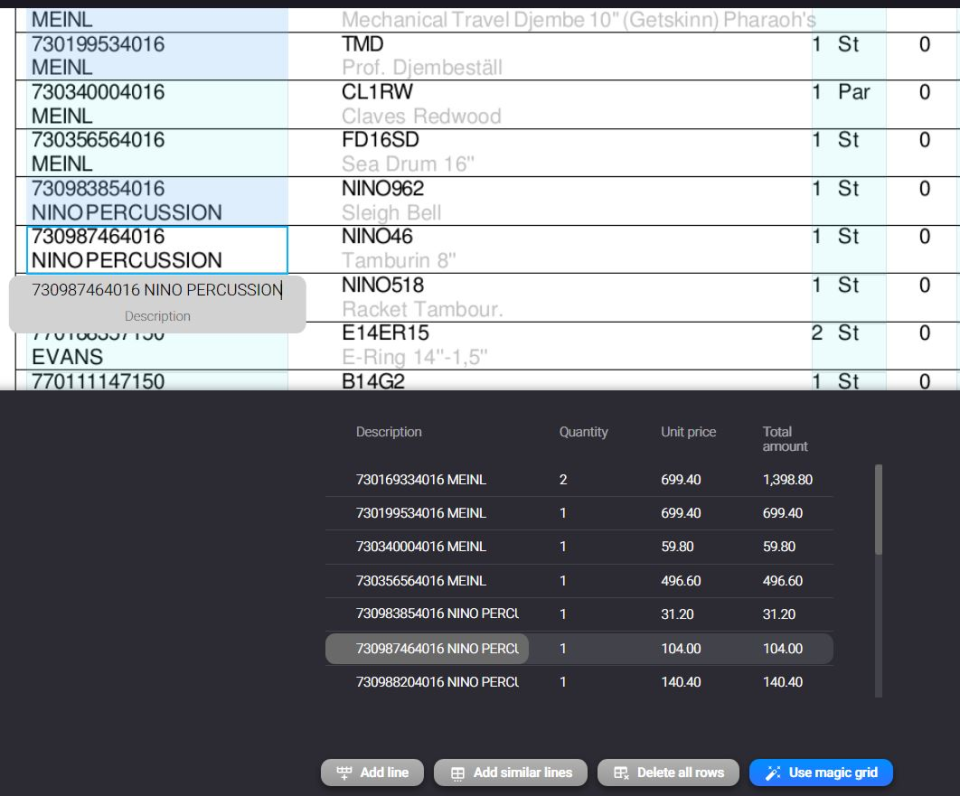Click the Add similar lines button
The width and height of the screenshot is (960, 796).
pos(510,772)
